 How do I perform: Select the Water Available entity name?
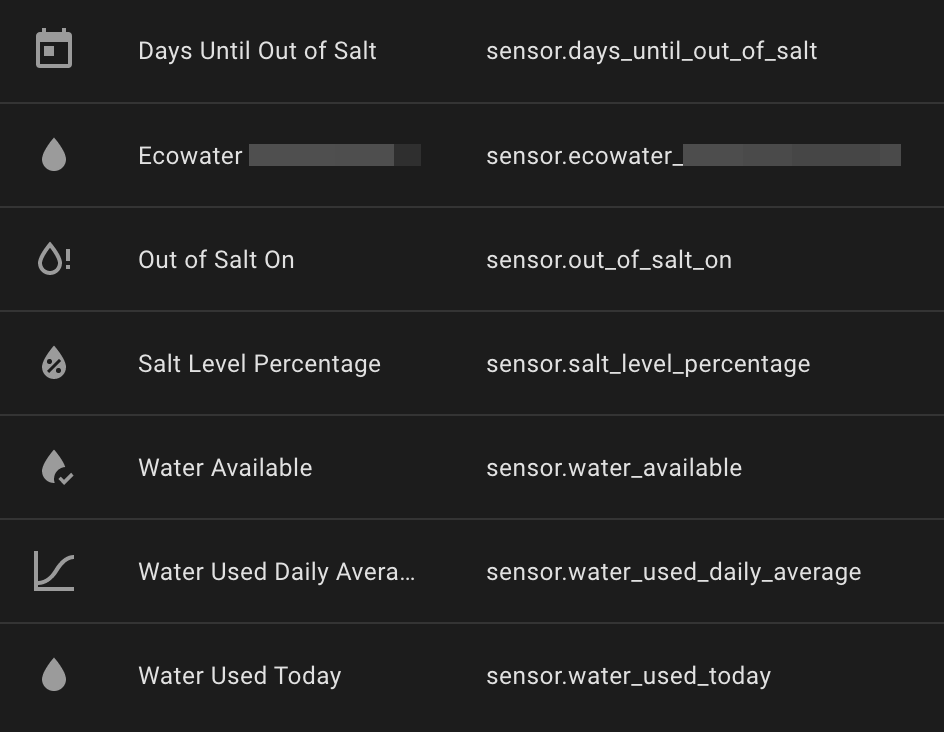[x=225, y=468]
